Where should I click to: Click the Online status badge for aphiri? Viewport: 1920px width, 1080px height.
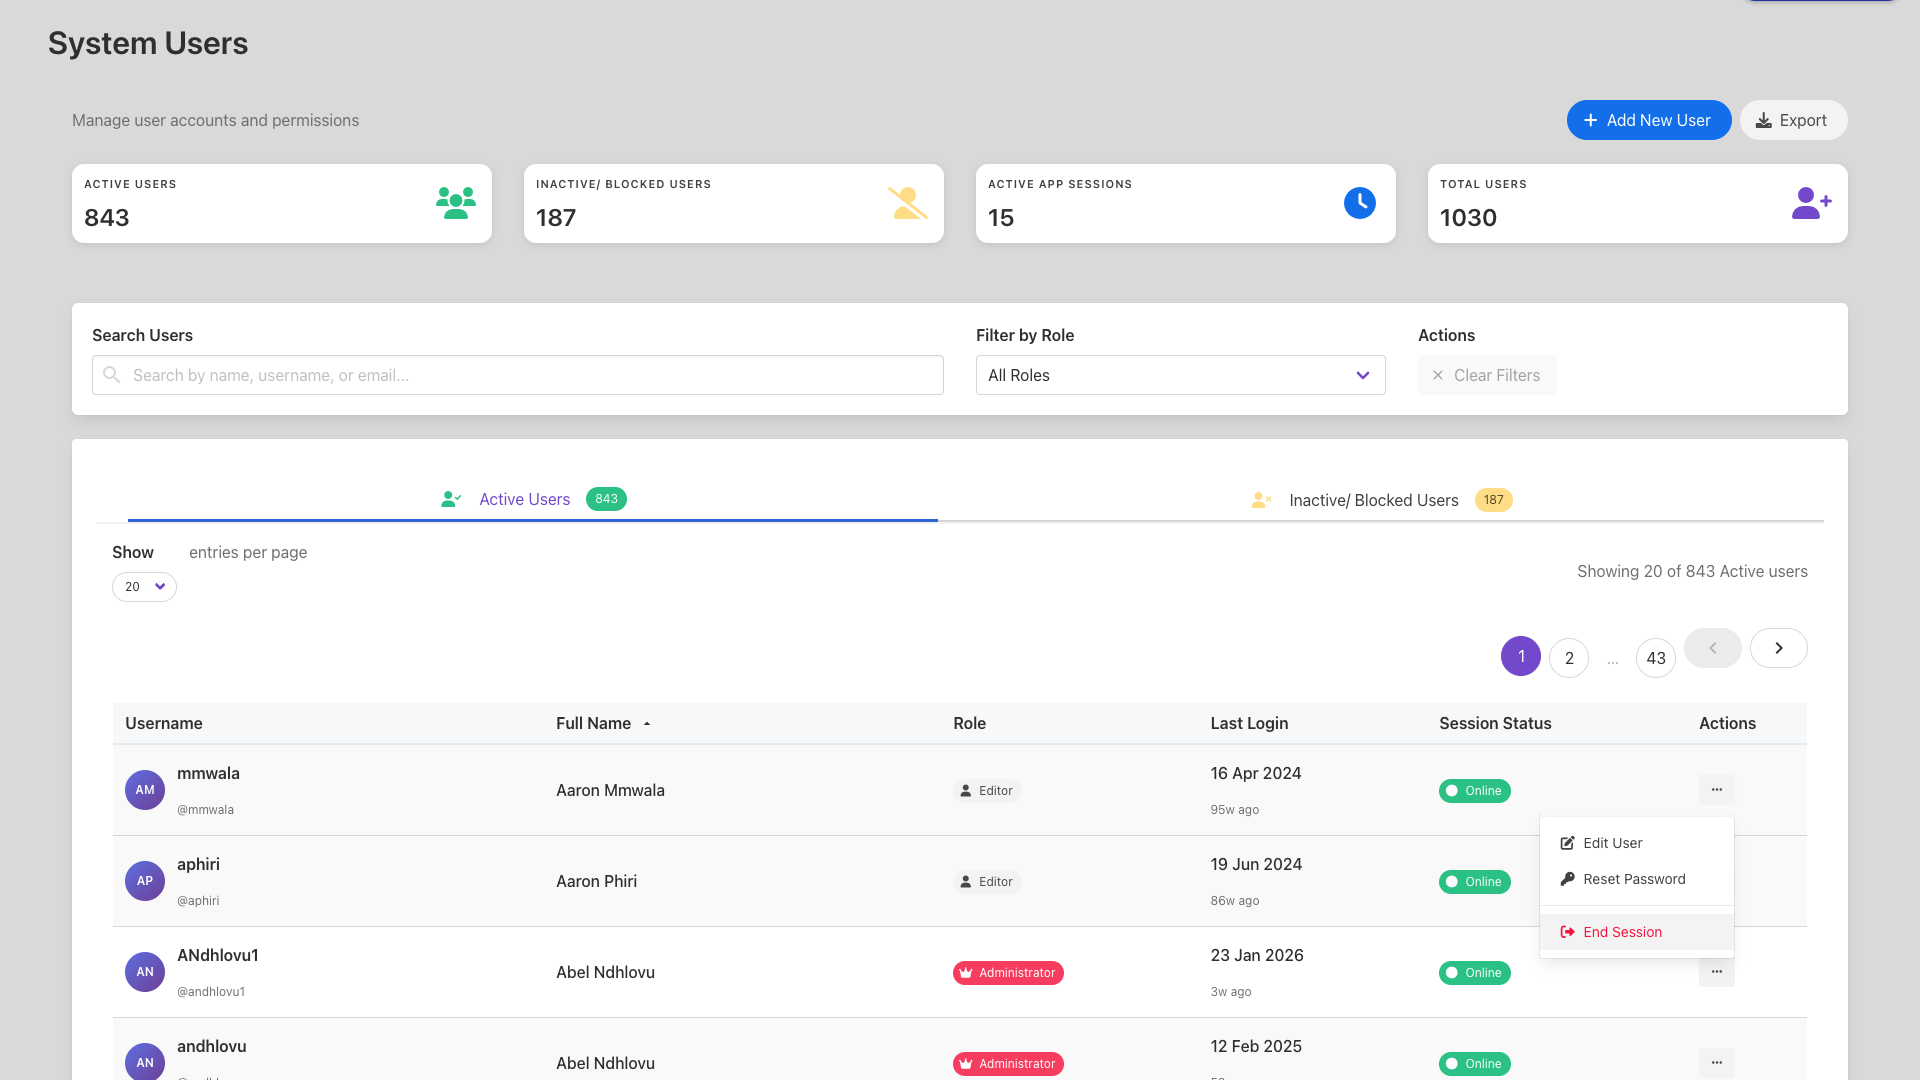(x=1474, y=882)
